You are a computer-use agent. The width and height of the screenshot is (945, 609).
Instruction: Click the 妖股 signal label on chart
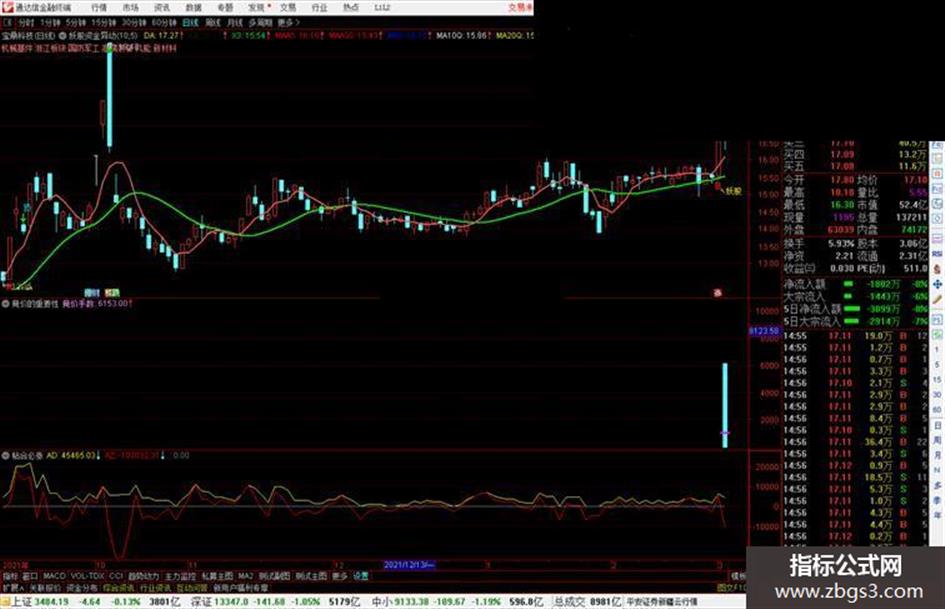coord(732,191)
